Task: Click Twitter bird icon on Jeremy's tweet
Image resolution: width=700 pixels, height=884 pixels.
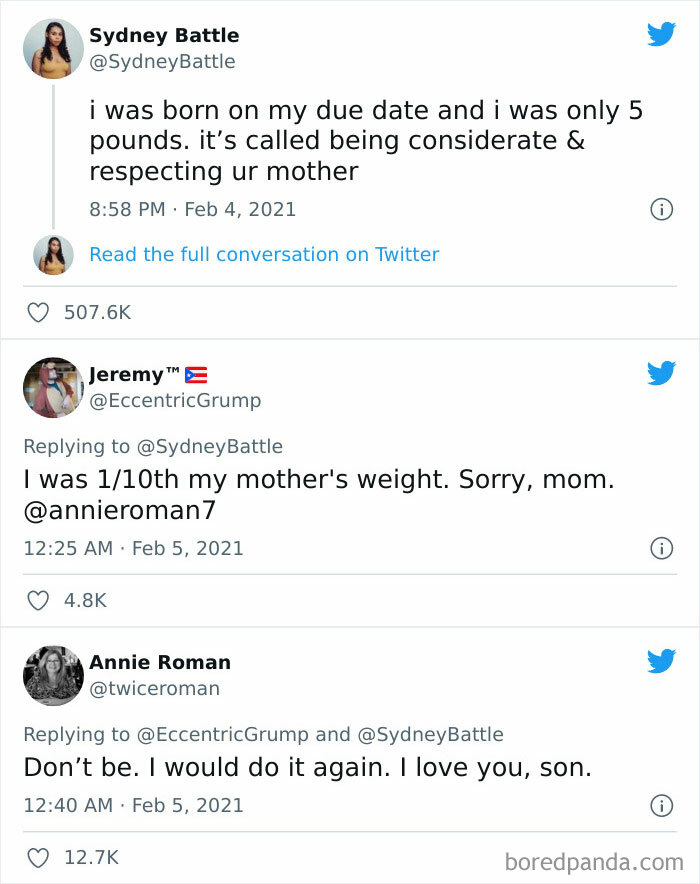Action: (x=661, y=374)
